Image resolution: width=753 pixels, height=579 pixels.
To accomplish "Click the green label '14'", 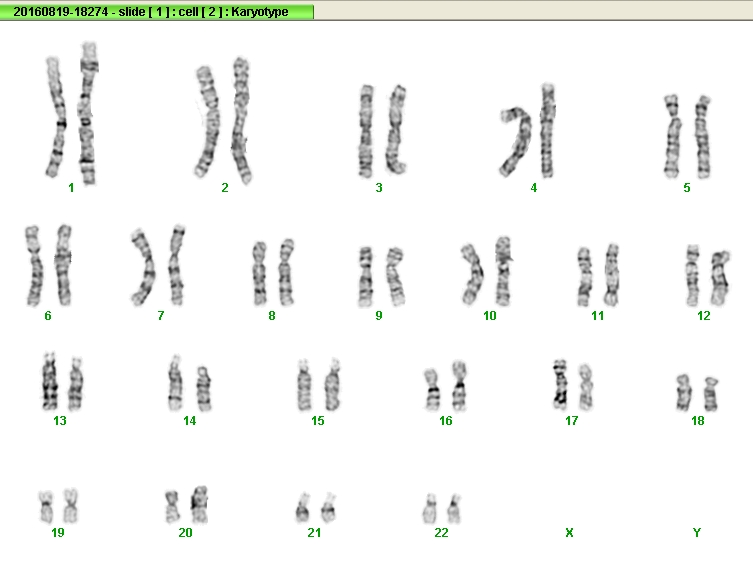I will coord(189,421).
